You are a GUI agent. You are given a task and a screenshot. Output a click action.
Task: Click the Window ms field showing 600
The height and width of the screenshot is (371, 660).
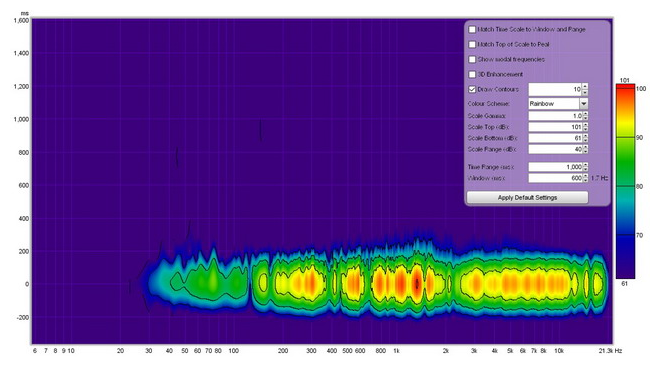[555, 178]
